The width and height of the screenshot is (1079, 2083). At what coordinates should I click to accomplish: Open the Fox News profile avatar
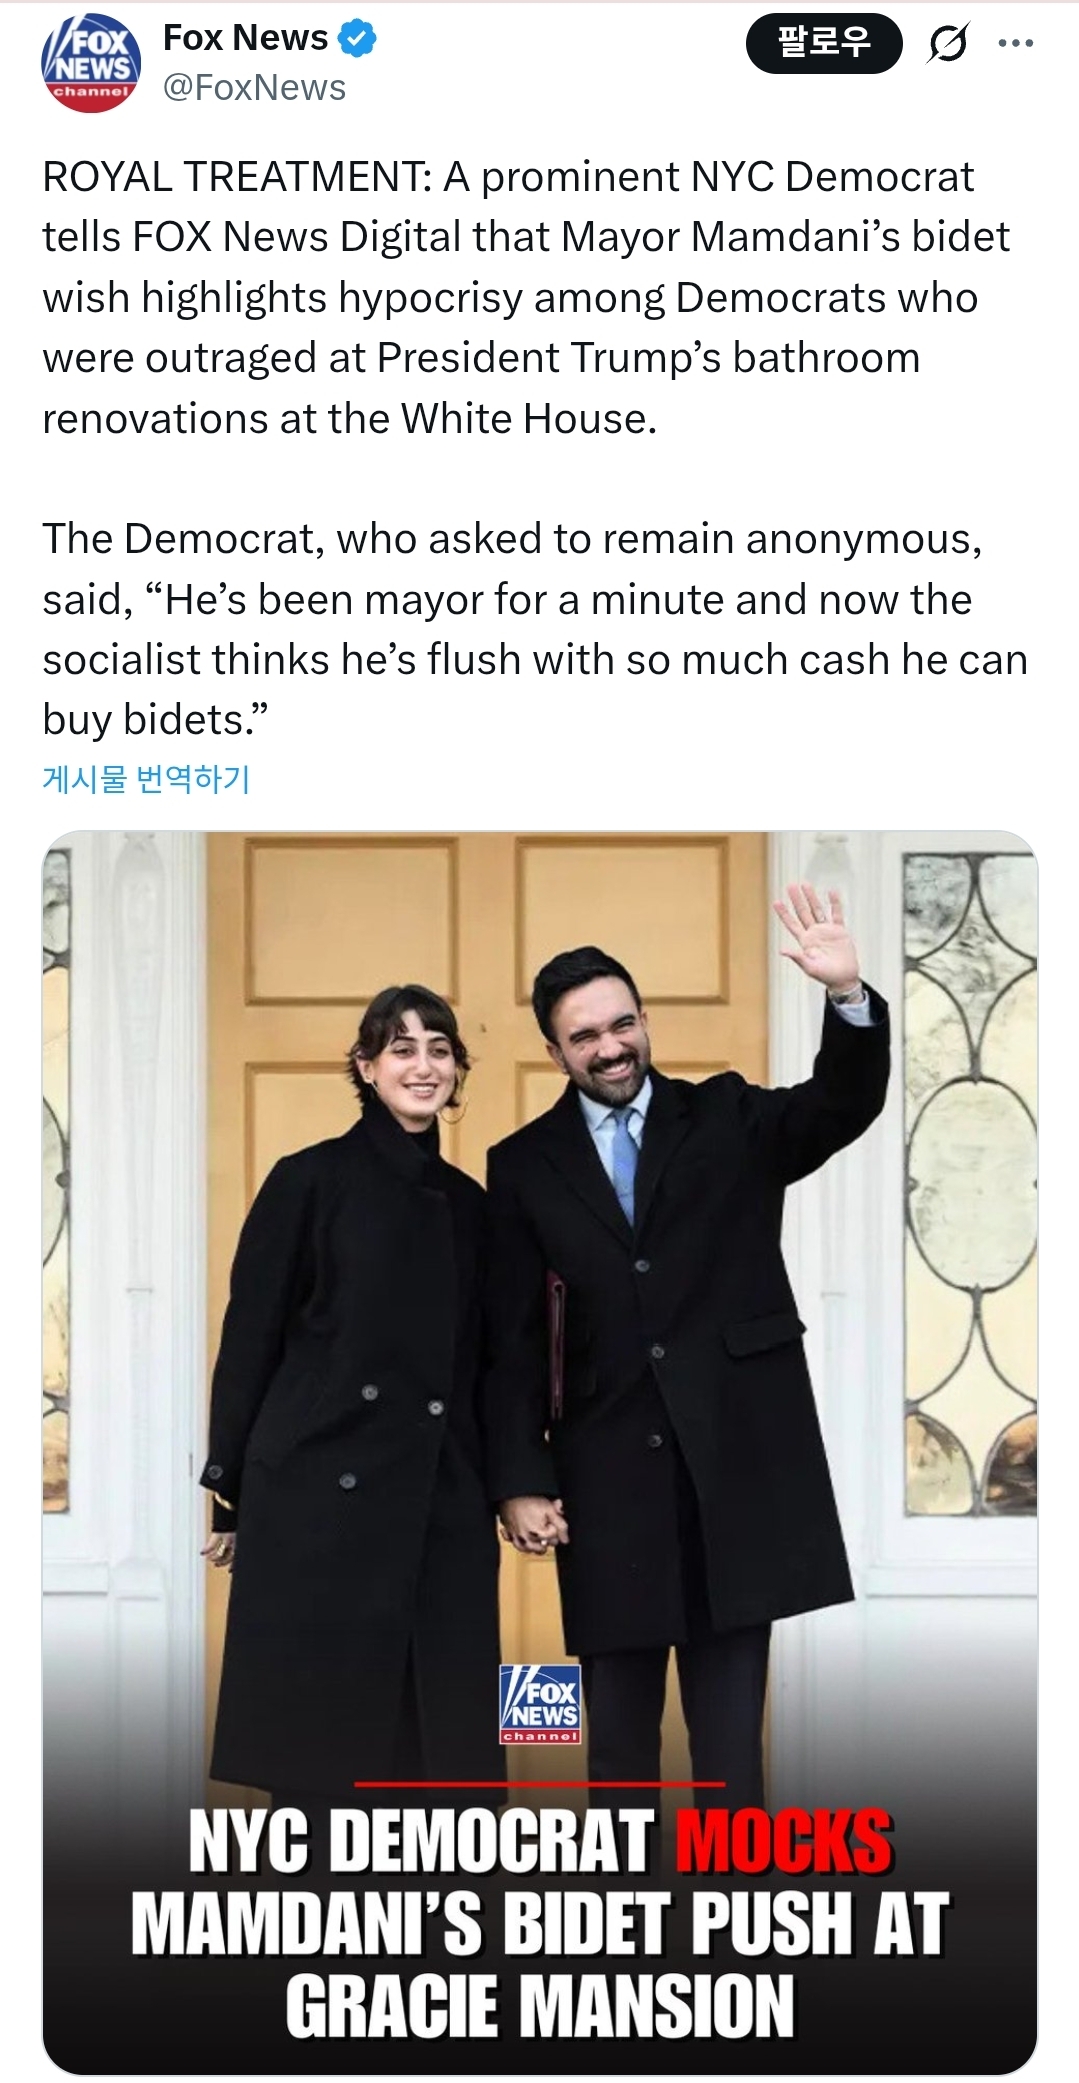[91, 62]
